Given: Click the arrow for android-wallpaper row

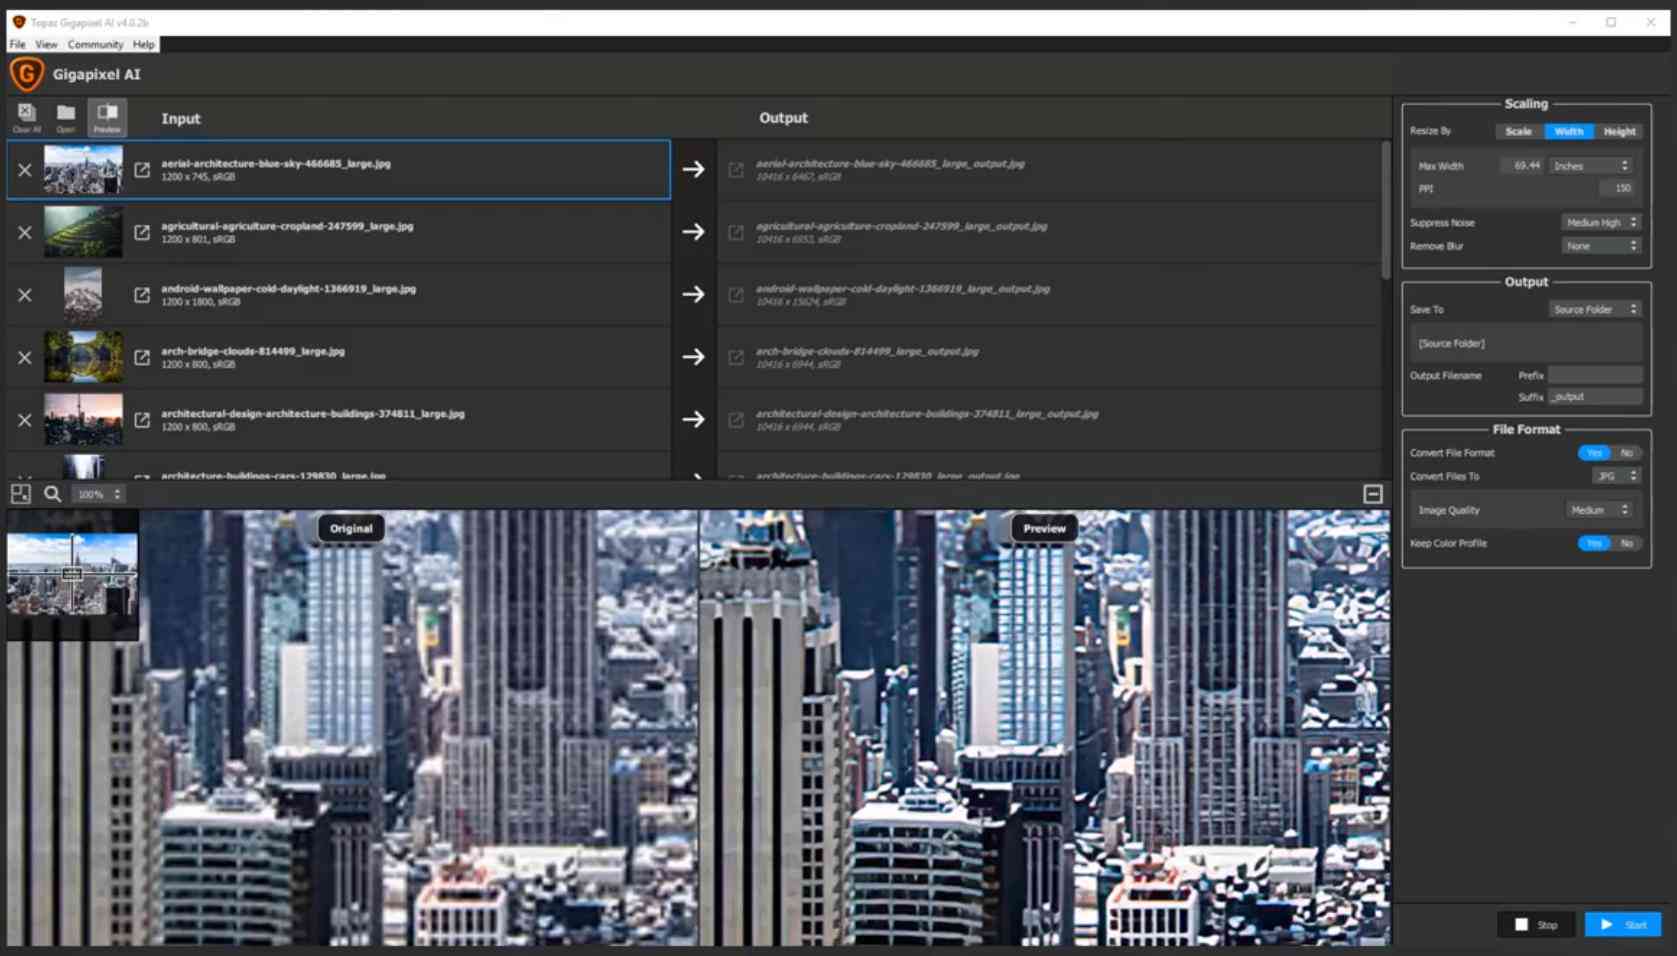Looking at the screenshot, I should pos(693,294).
